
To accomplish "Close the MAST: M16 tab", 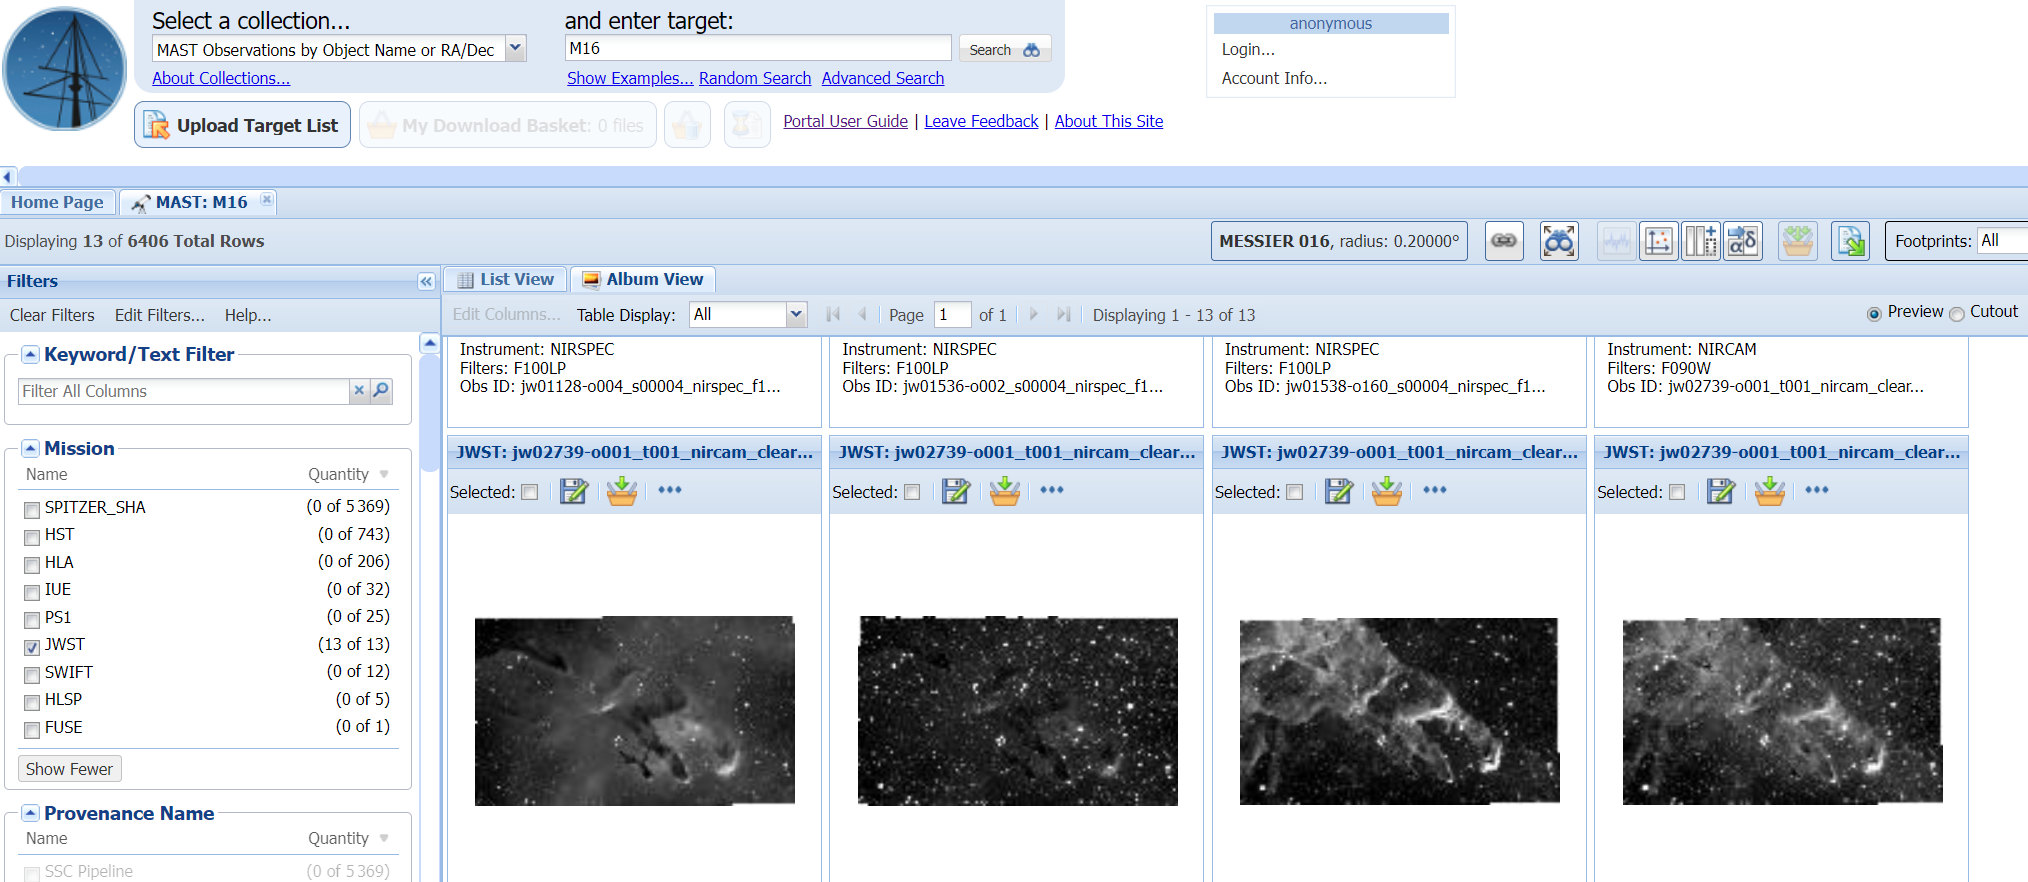I will (x=266, y=200).
